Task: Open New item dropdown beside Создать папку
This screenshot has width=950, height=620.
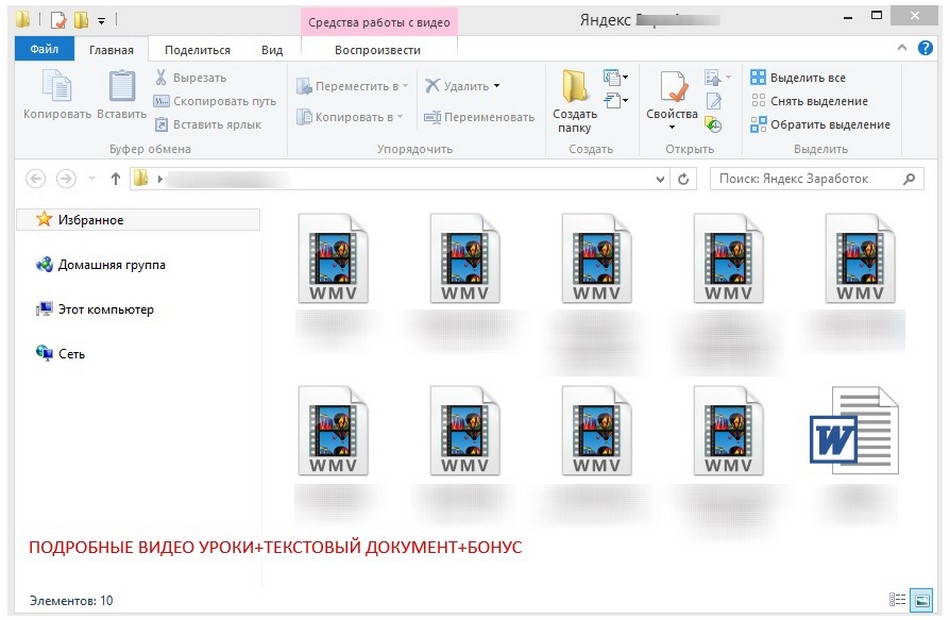Action: coord(616,77)
